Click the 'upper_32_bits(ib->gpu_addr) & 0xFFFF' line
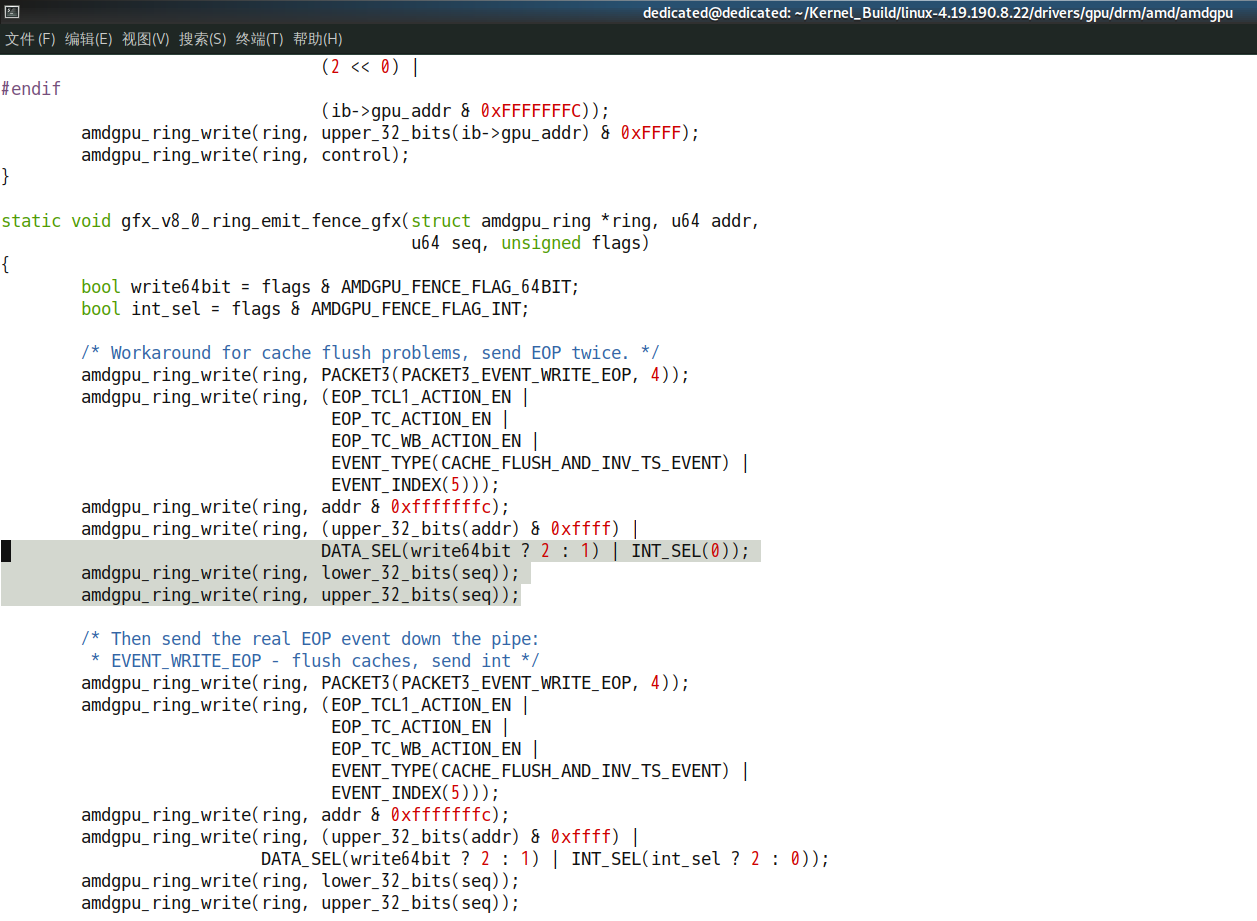The width and height of the screenshot is (1257, 921). (x=390, y=133)
